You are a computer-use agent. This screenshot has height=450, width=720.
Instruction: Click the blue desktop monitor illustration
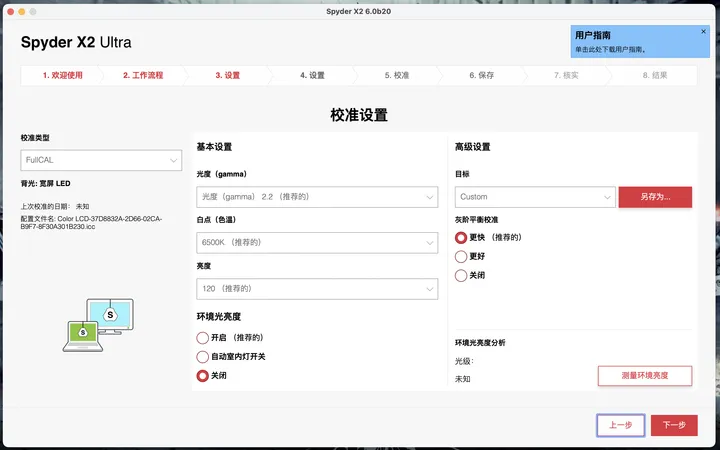tap(110, 315)
